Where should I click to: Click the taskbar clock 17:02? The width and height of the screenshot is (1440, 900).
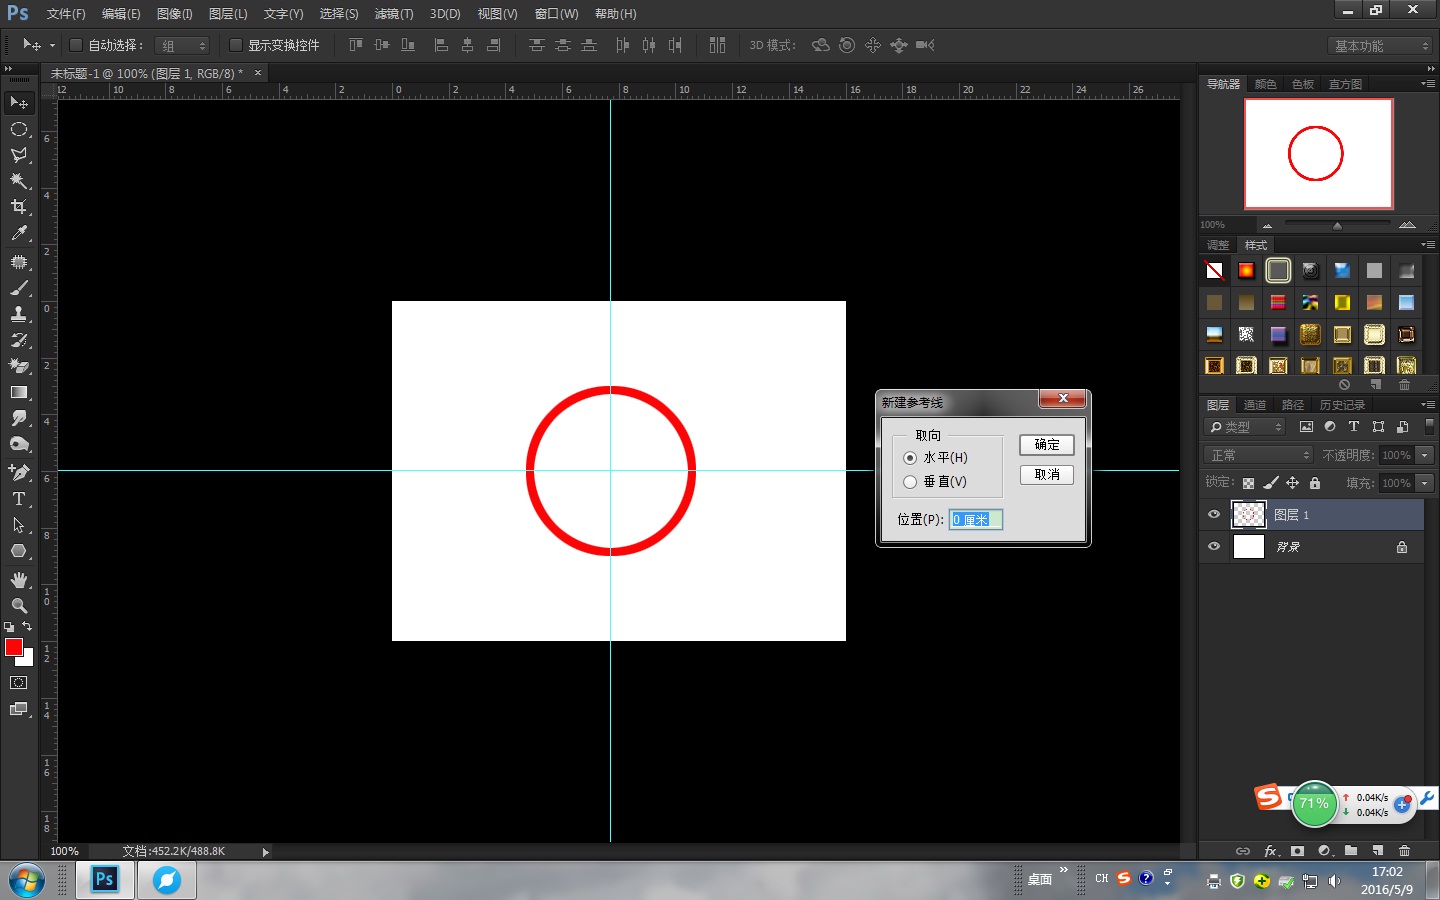click(1387, 872)
